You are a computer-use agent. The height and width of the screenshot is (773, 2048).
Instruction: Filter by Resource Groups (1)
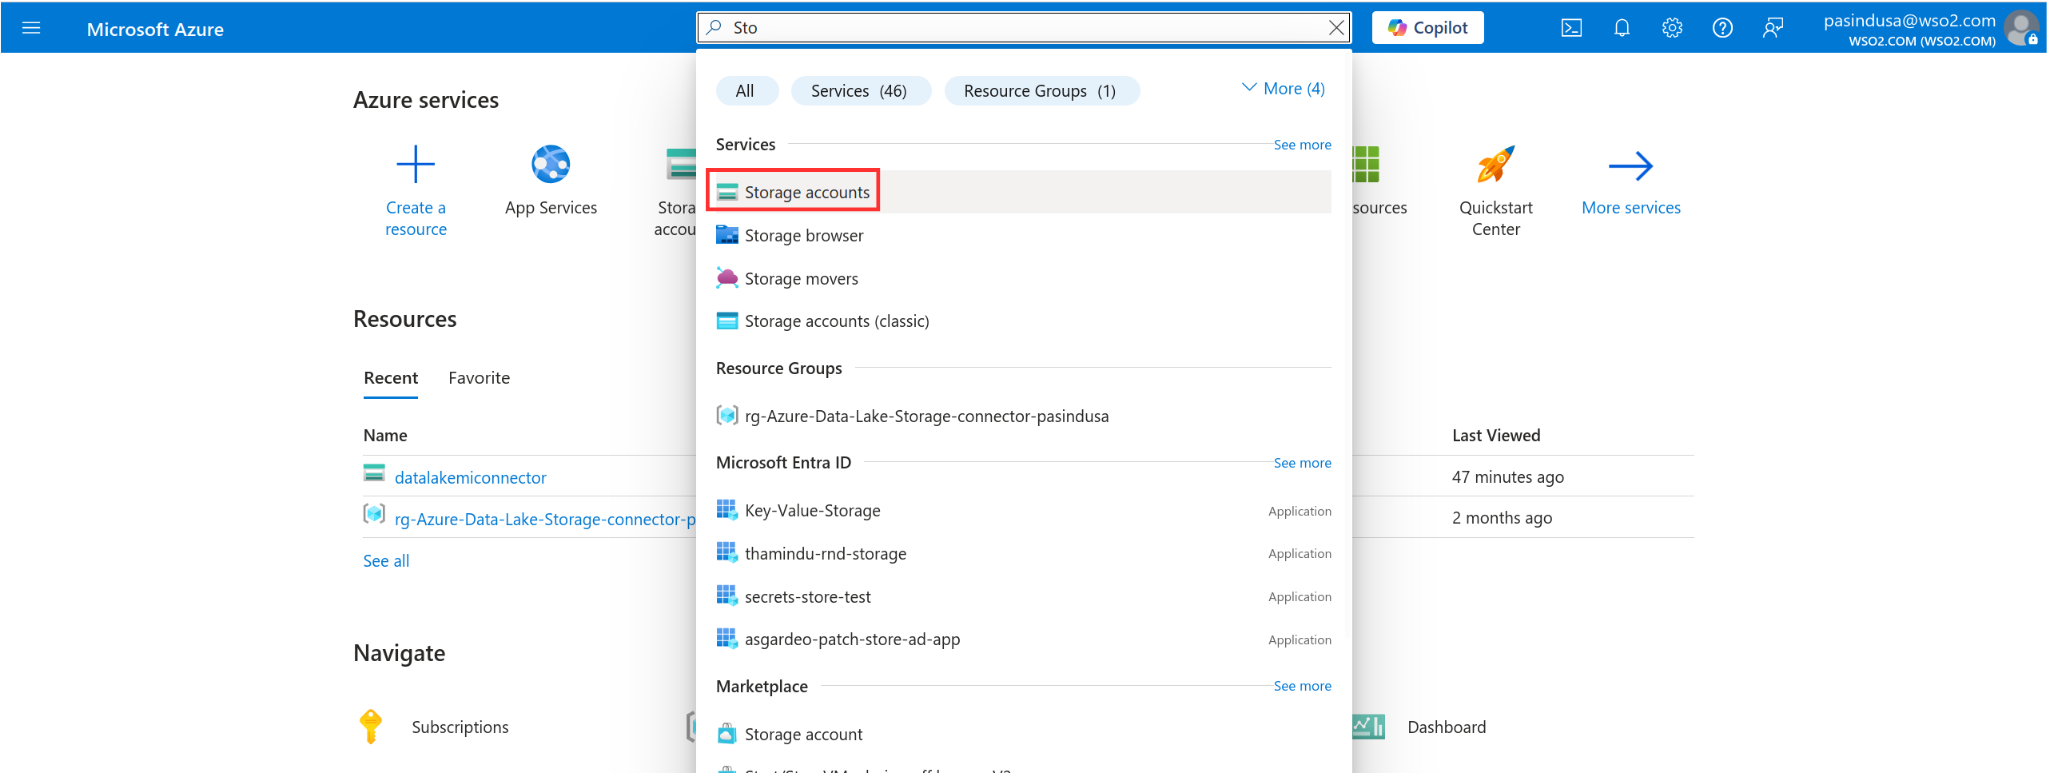coord(1041,91)
